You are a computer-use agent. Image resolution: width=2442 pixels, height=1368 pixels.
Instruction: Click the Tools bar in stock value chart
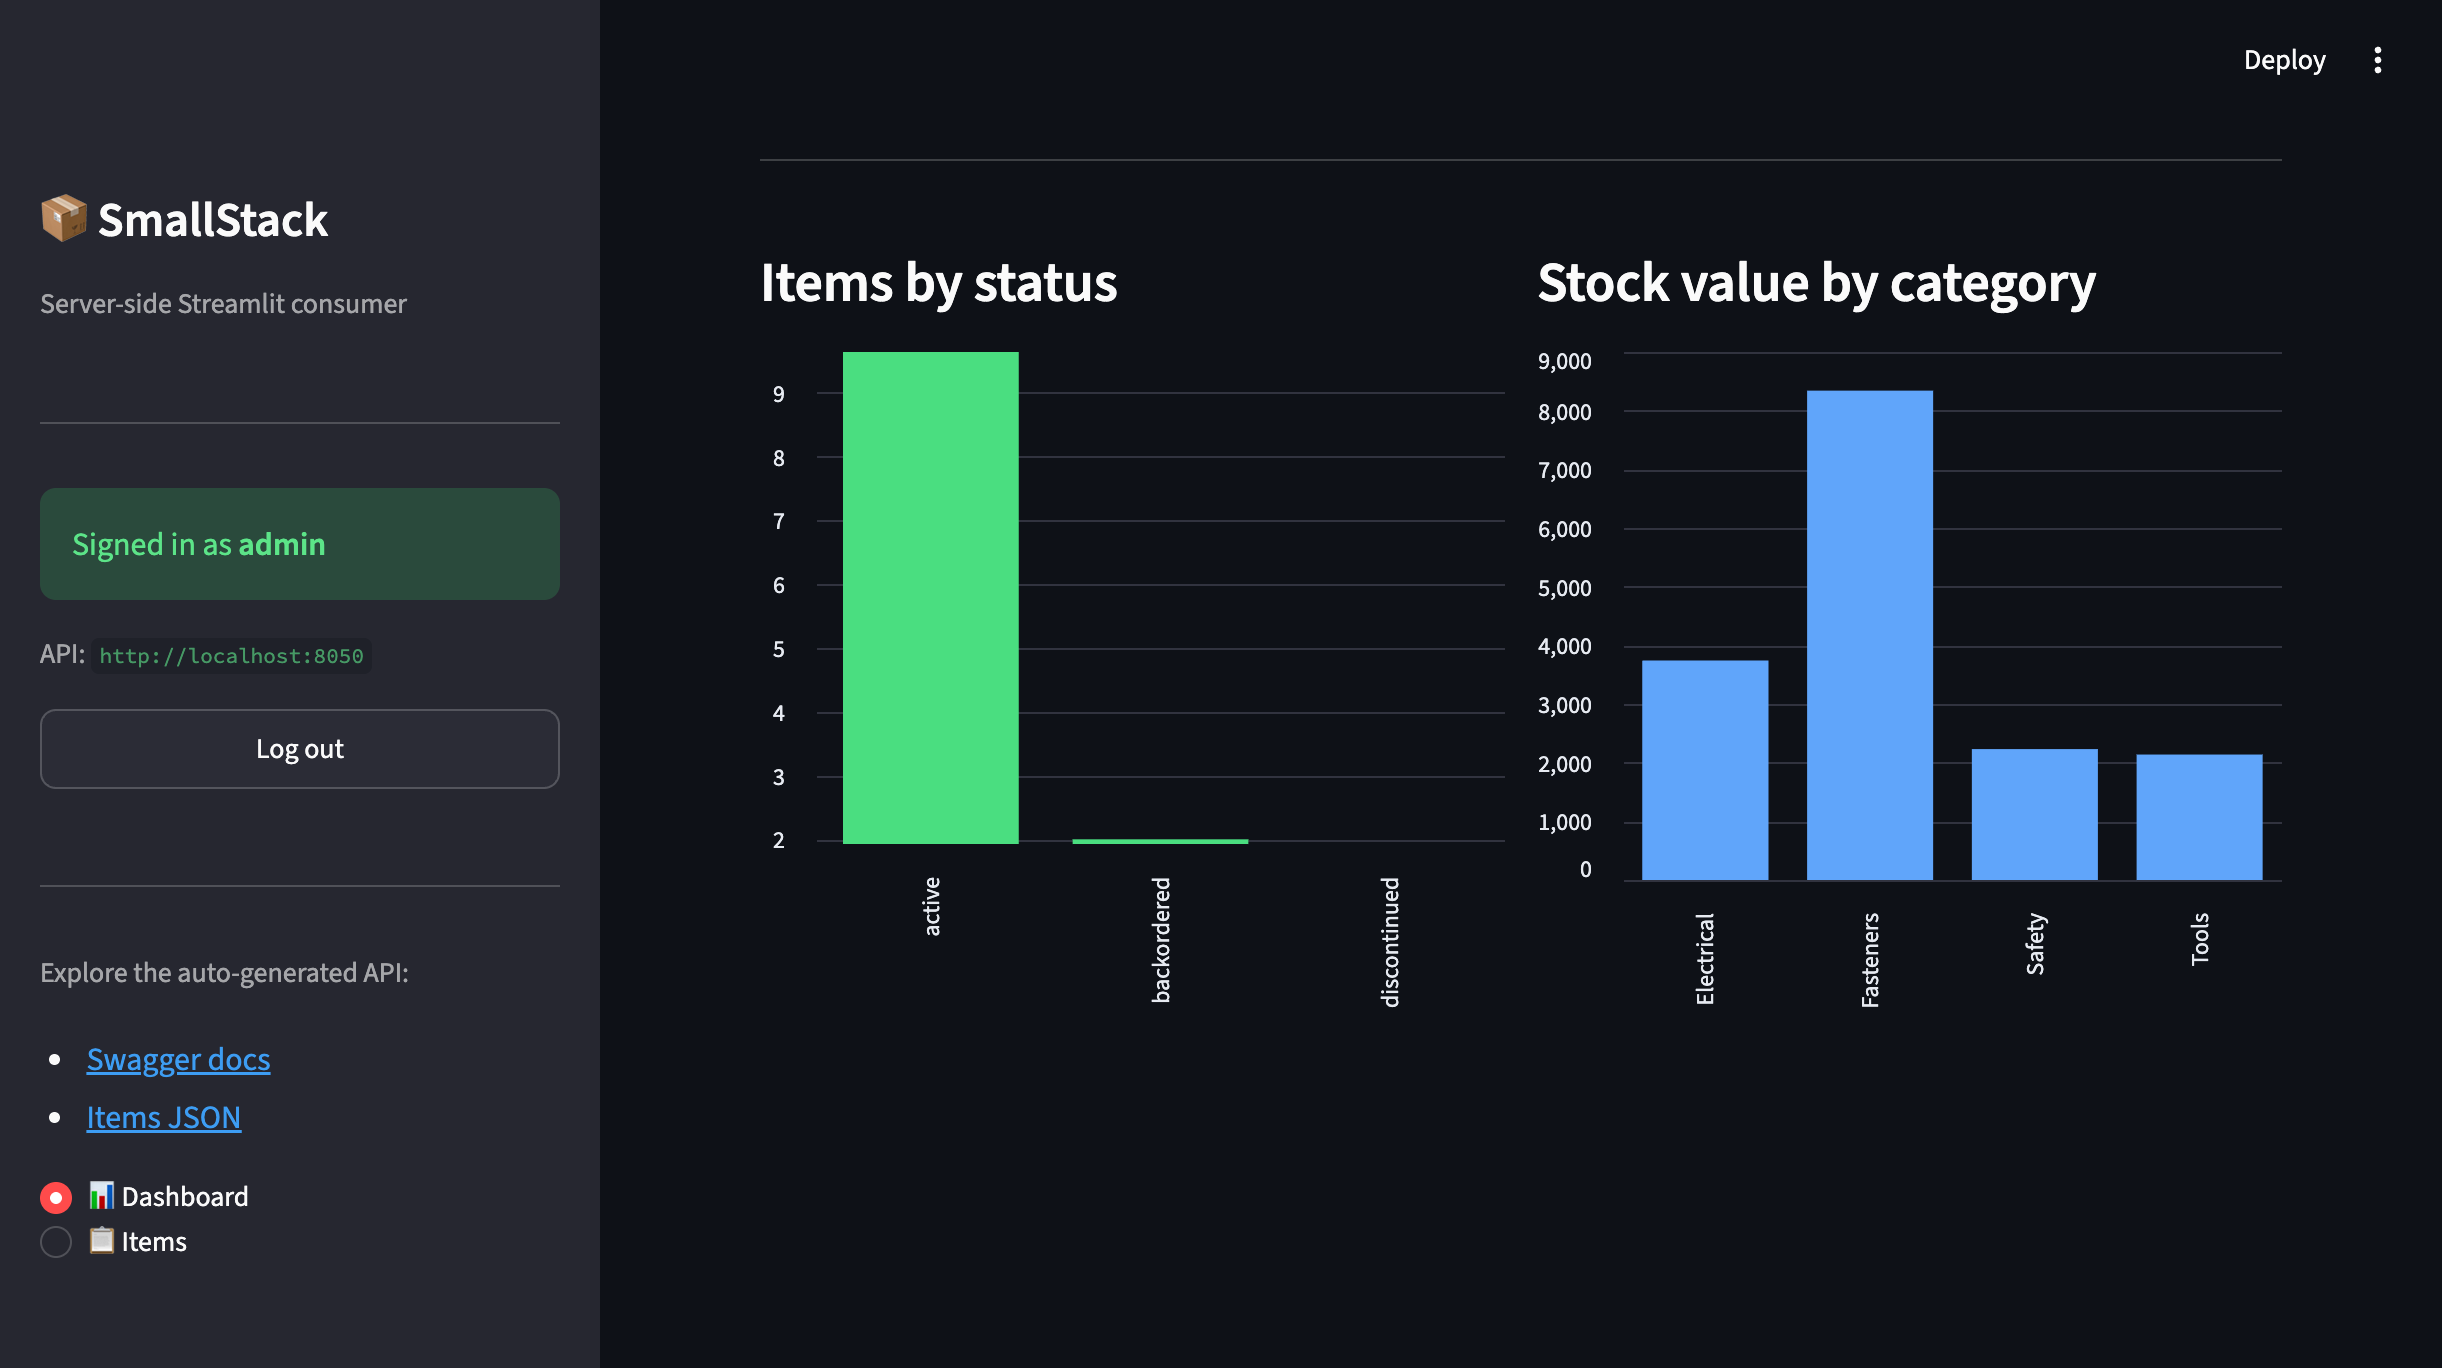(2199, 817)
